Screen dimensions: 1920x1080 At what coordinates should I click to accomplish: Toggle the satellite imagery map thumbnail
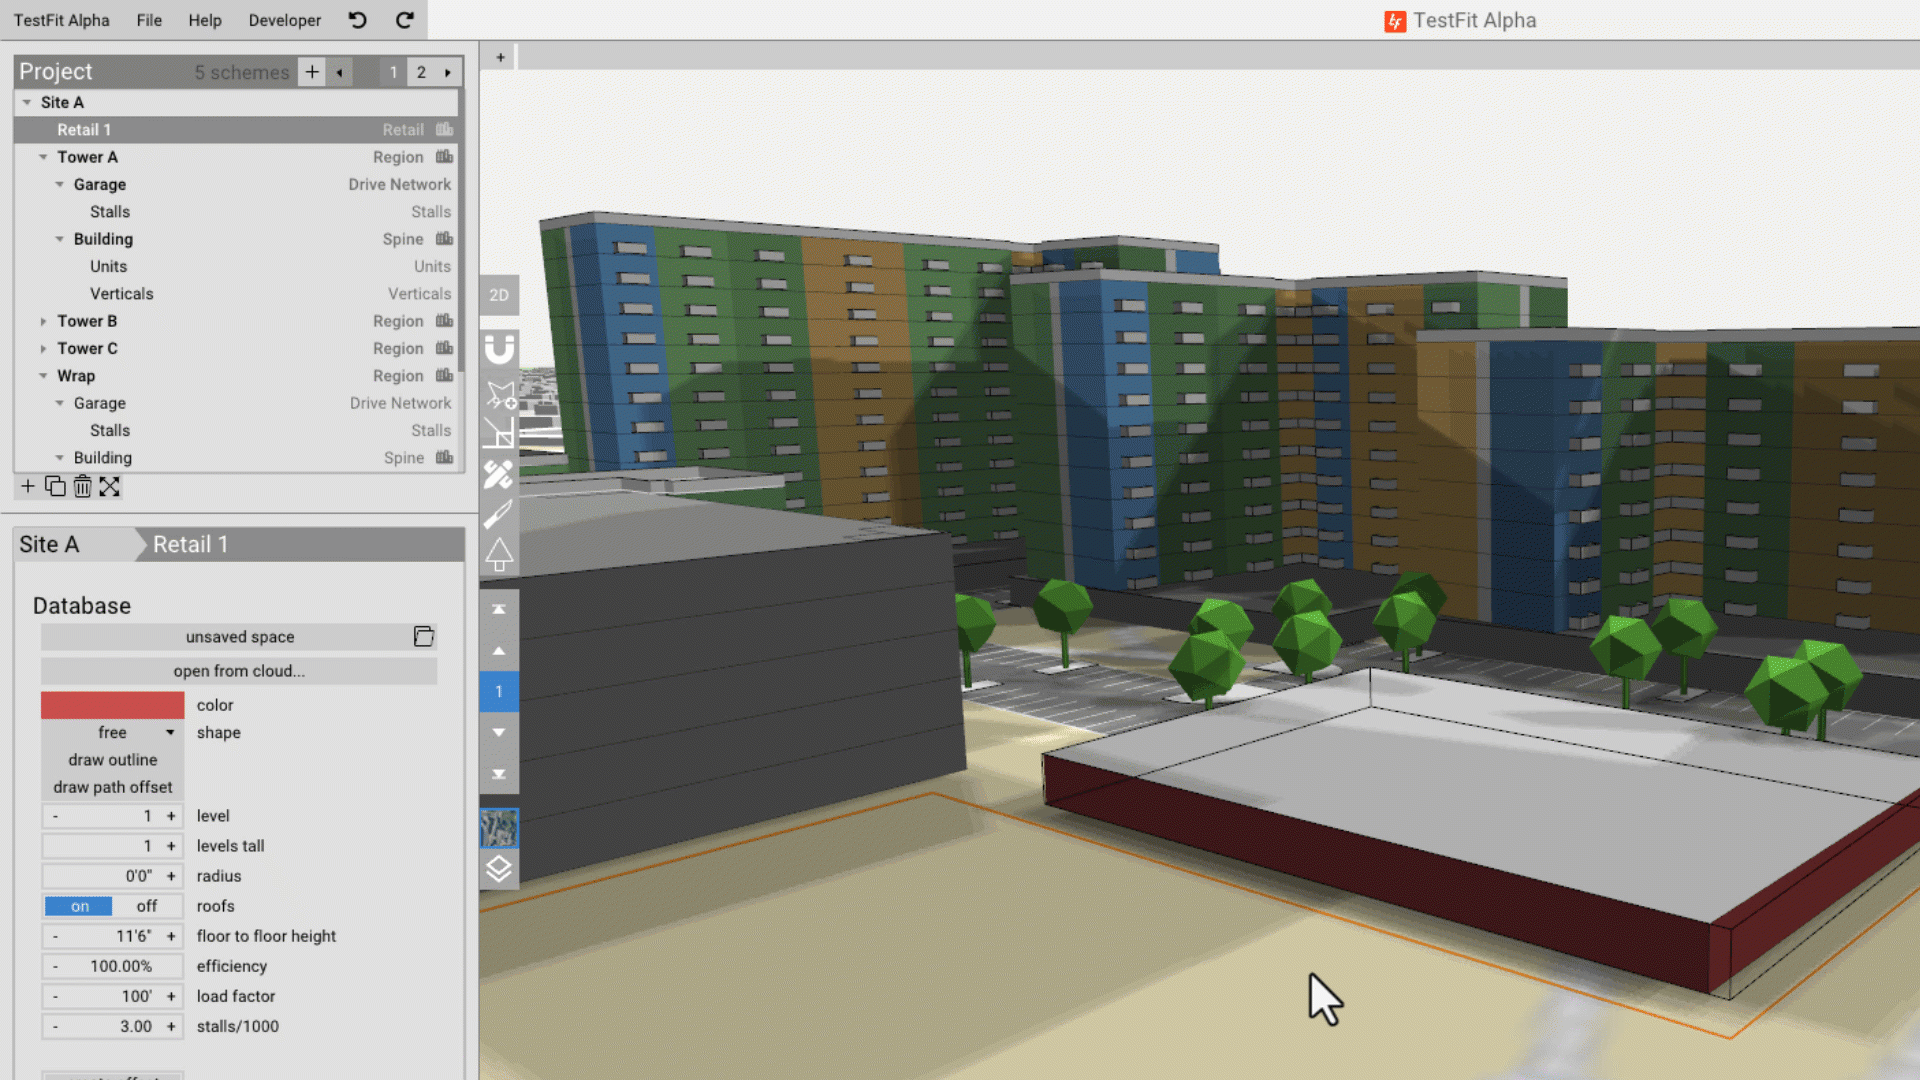coord(499,828)
